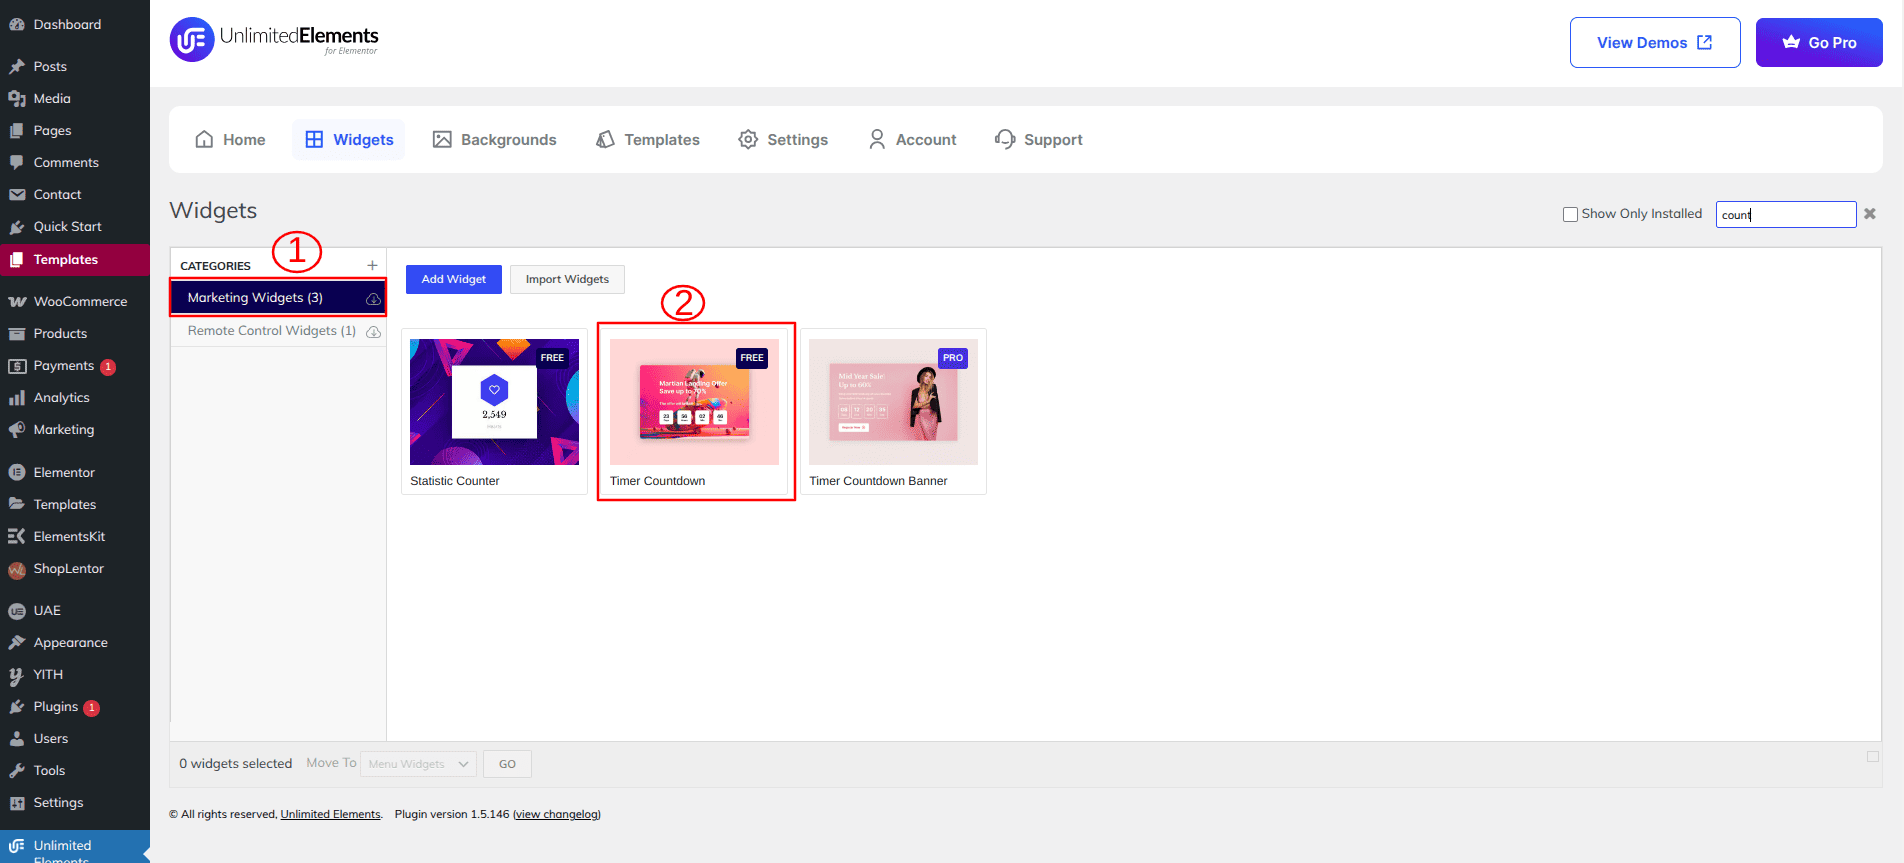Select Remote Control Widgets (1) category
The image size is (1904, 863).
click(278, 331)
